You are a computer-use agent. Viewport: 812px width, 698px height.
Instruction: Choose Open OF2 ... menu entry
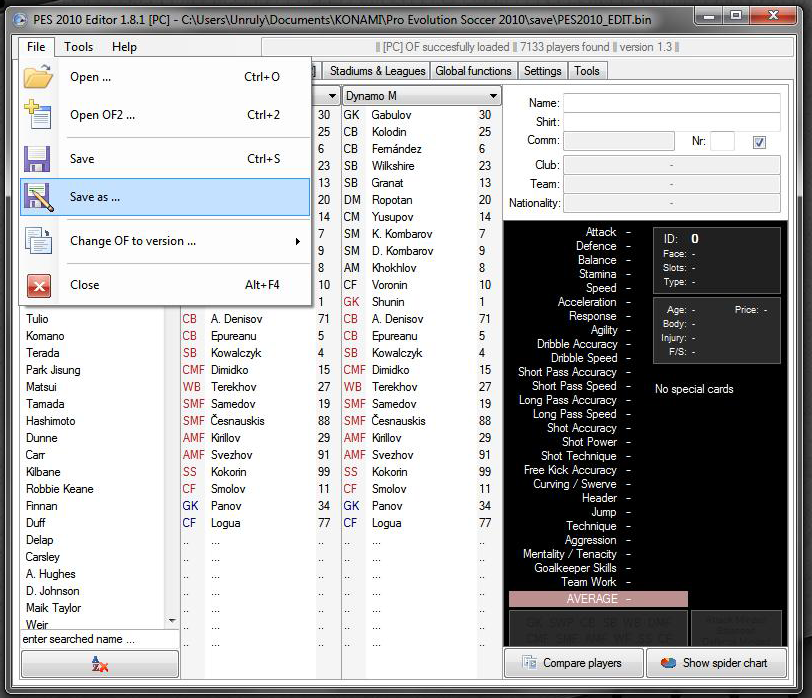click(165, 114)
